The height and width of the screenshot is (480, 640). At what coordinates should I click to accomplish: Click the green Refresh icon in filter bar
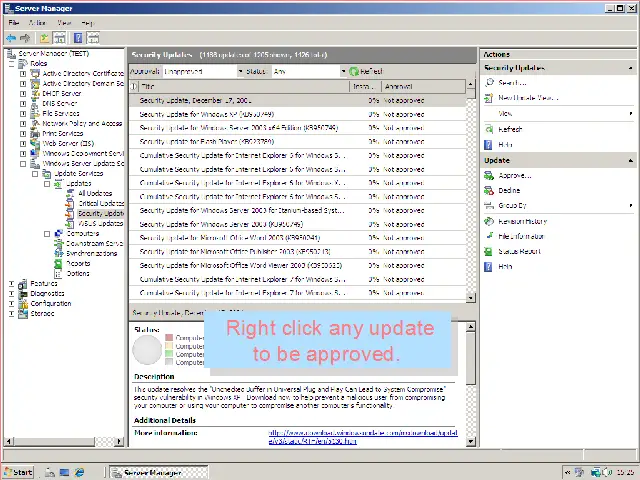pos(353,71)
